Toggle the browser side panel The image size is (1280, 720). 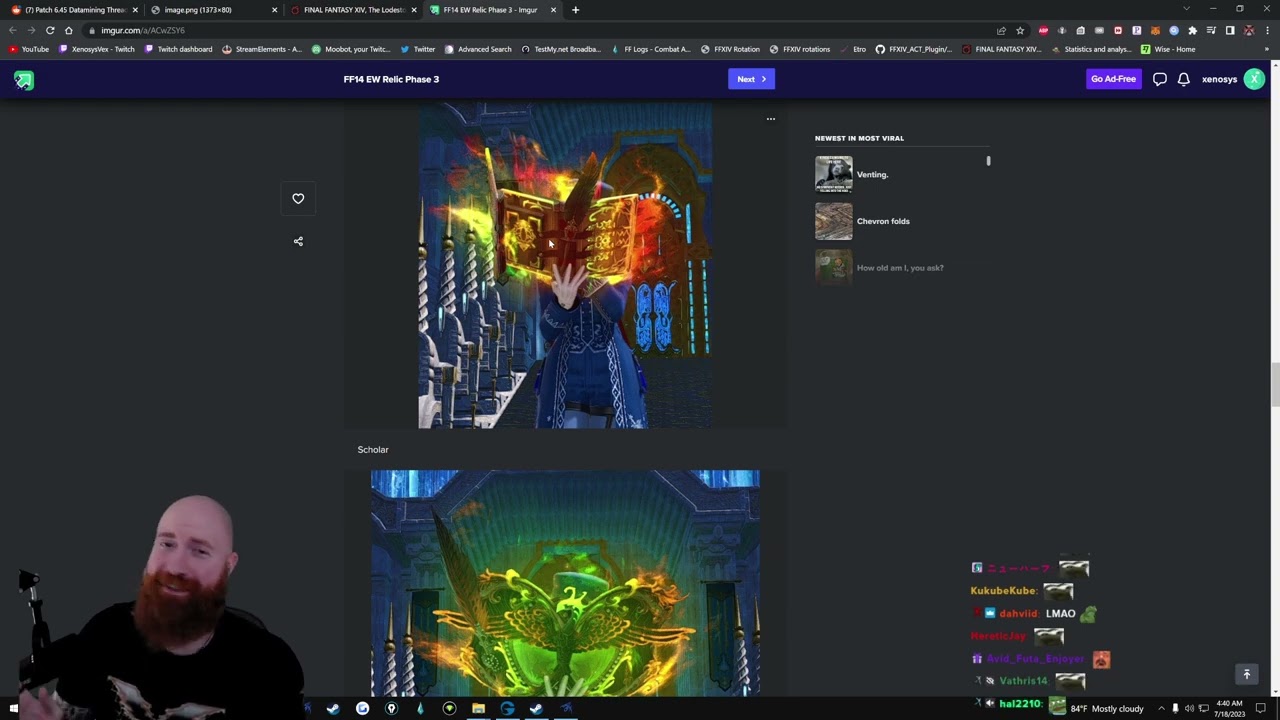[1230, 30]
